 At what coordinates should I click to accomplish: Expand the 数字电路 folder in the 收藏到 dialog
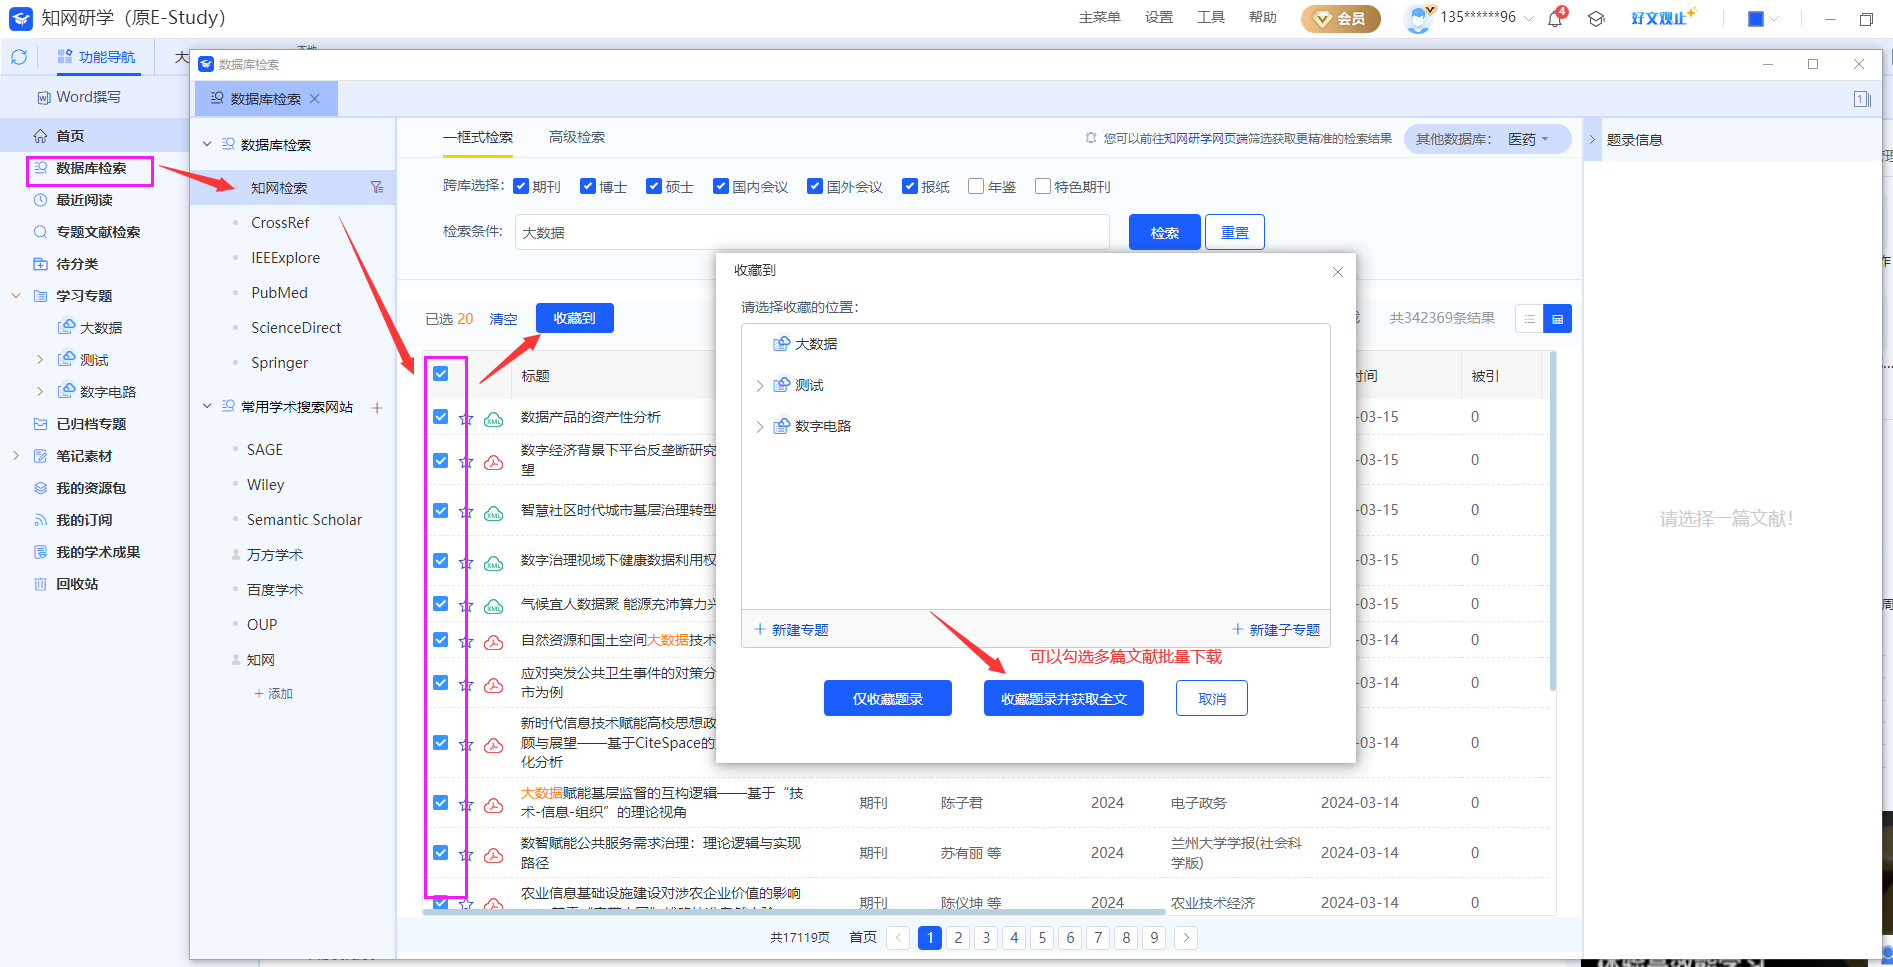[760, 426]
